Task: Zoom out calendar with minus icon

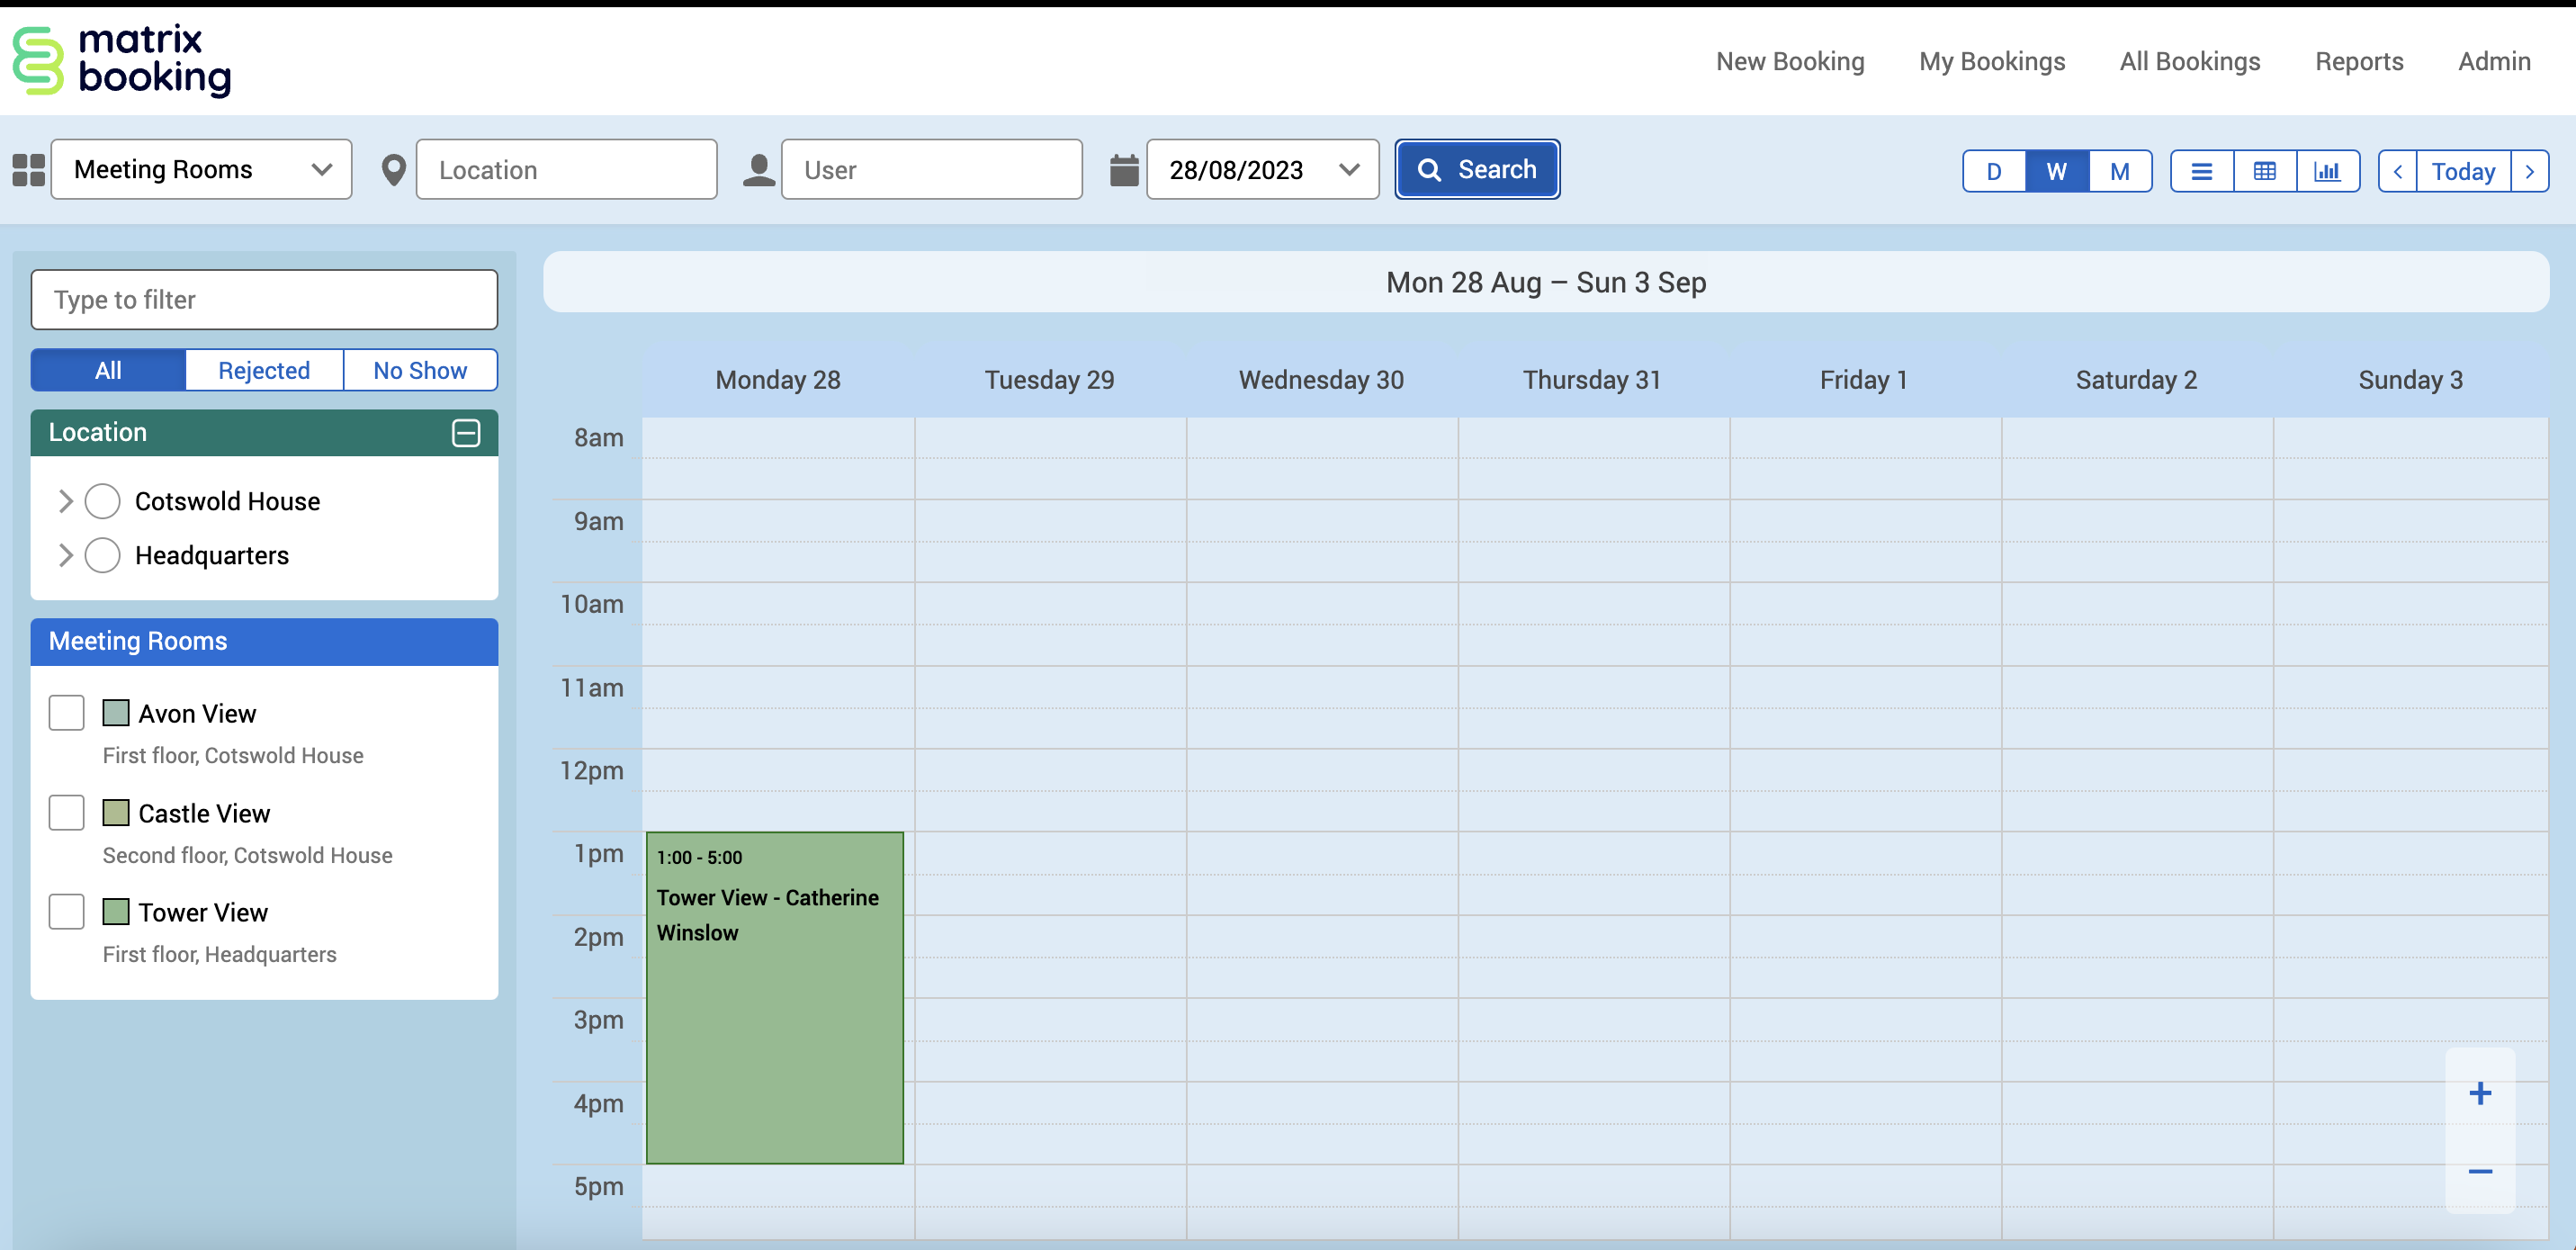Action: [x=2479, y=1171]
